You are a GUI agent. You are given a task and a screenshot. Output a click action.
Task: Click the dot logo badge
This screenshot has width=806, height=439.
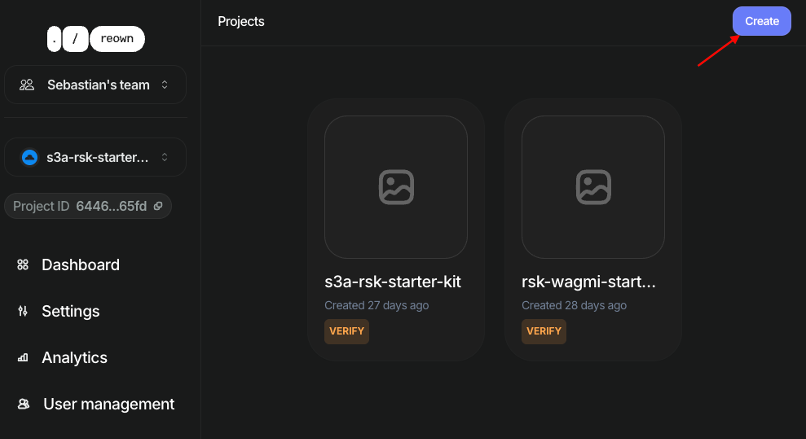pos(54,39)
